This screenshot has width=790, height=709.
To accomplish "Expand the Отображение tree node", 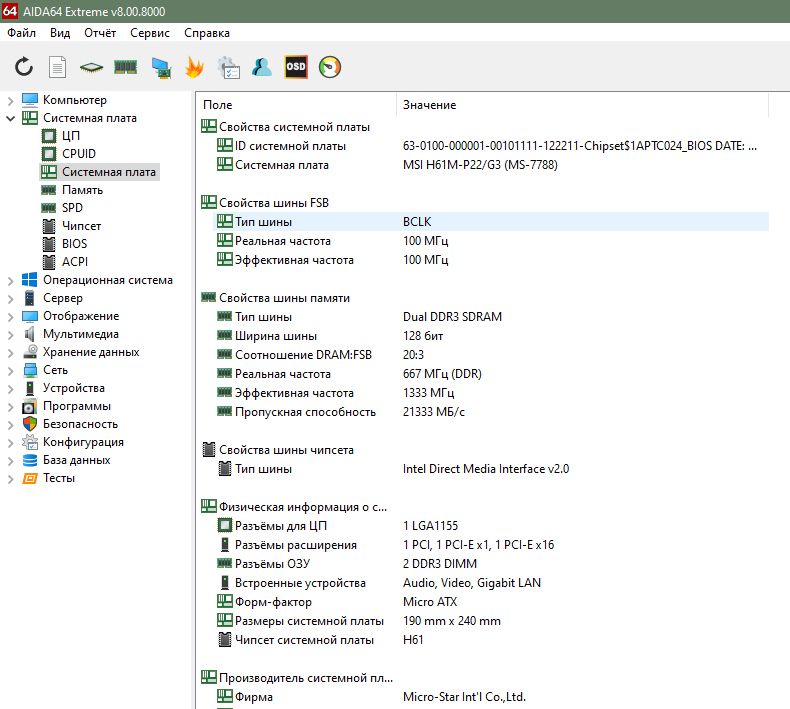I will pos(11,317).
